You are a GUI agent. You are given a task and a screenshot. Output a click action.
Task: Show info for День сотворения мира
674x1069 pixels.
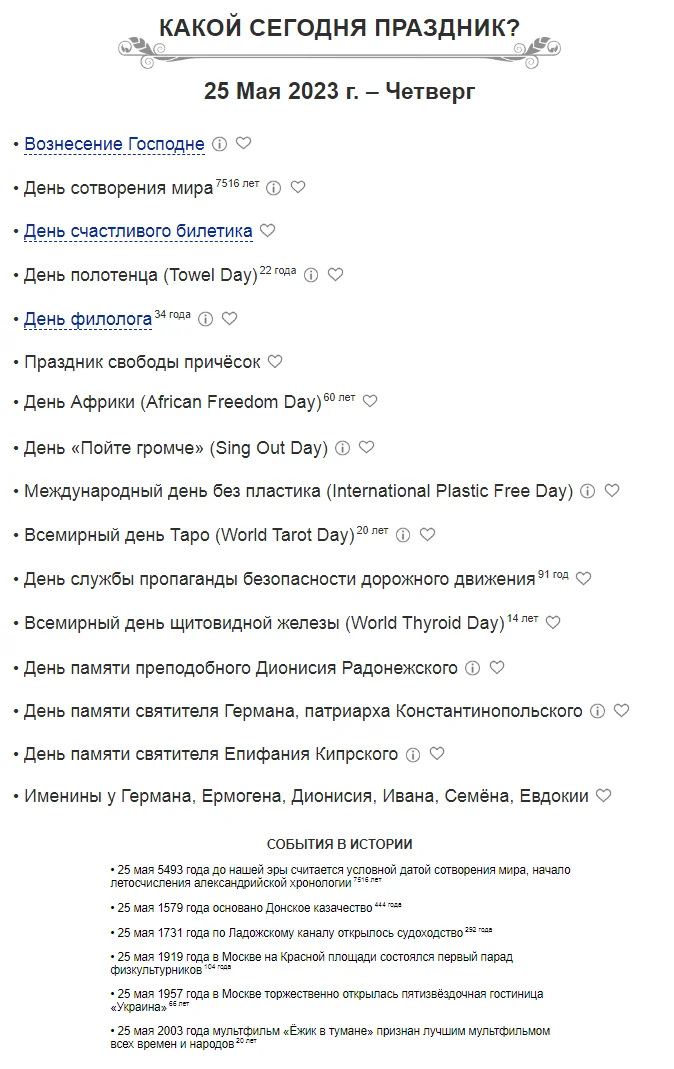point(274,187)
